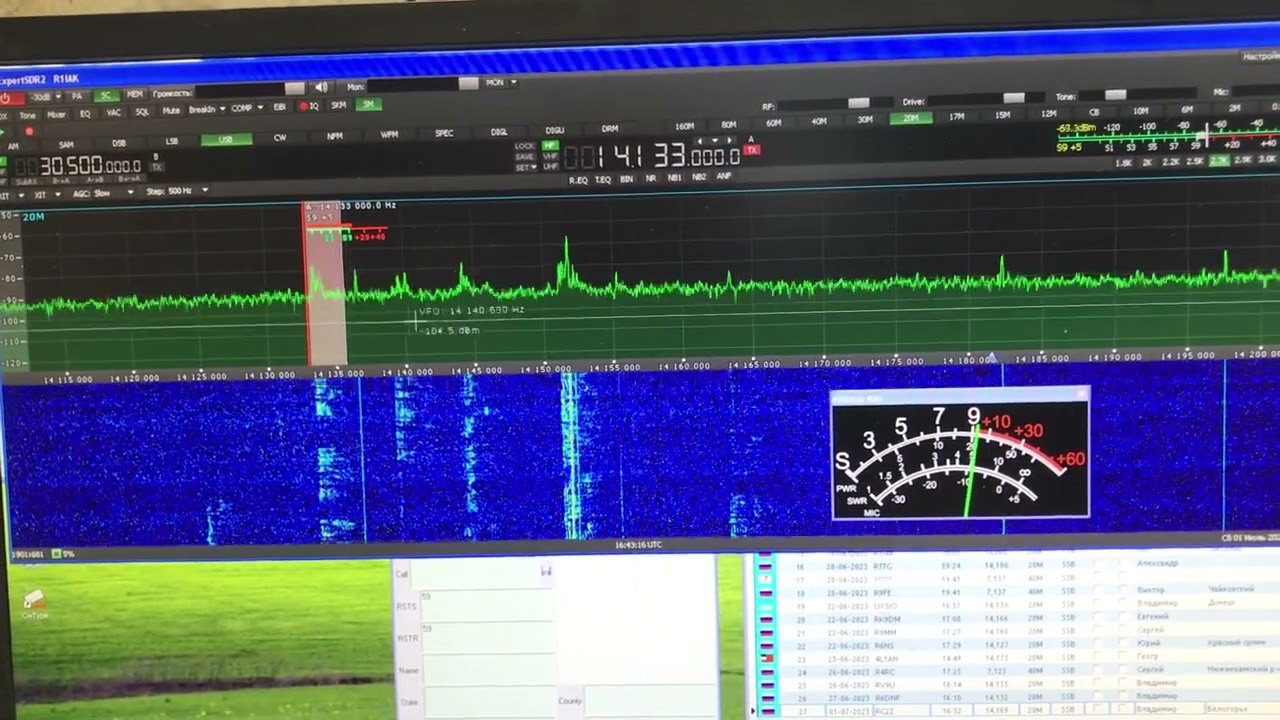Click the CnType desktop icon
The image size is (1280, 720).
coord(35,603)
